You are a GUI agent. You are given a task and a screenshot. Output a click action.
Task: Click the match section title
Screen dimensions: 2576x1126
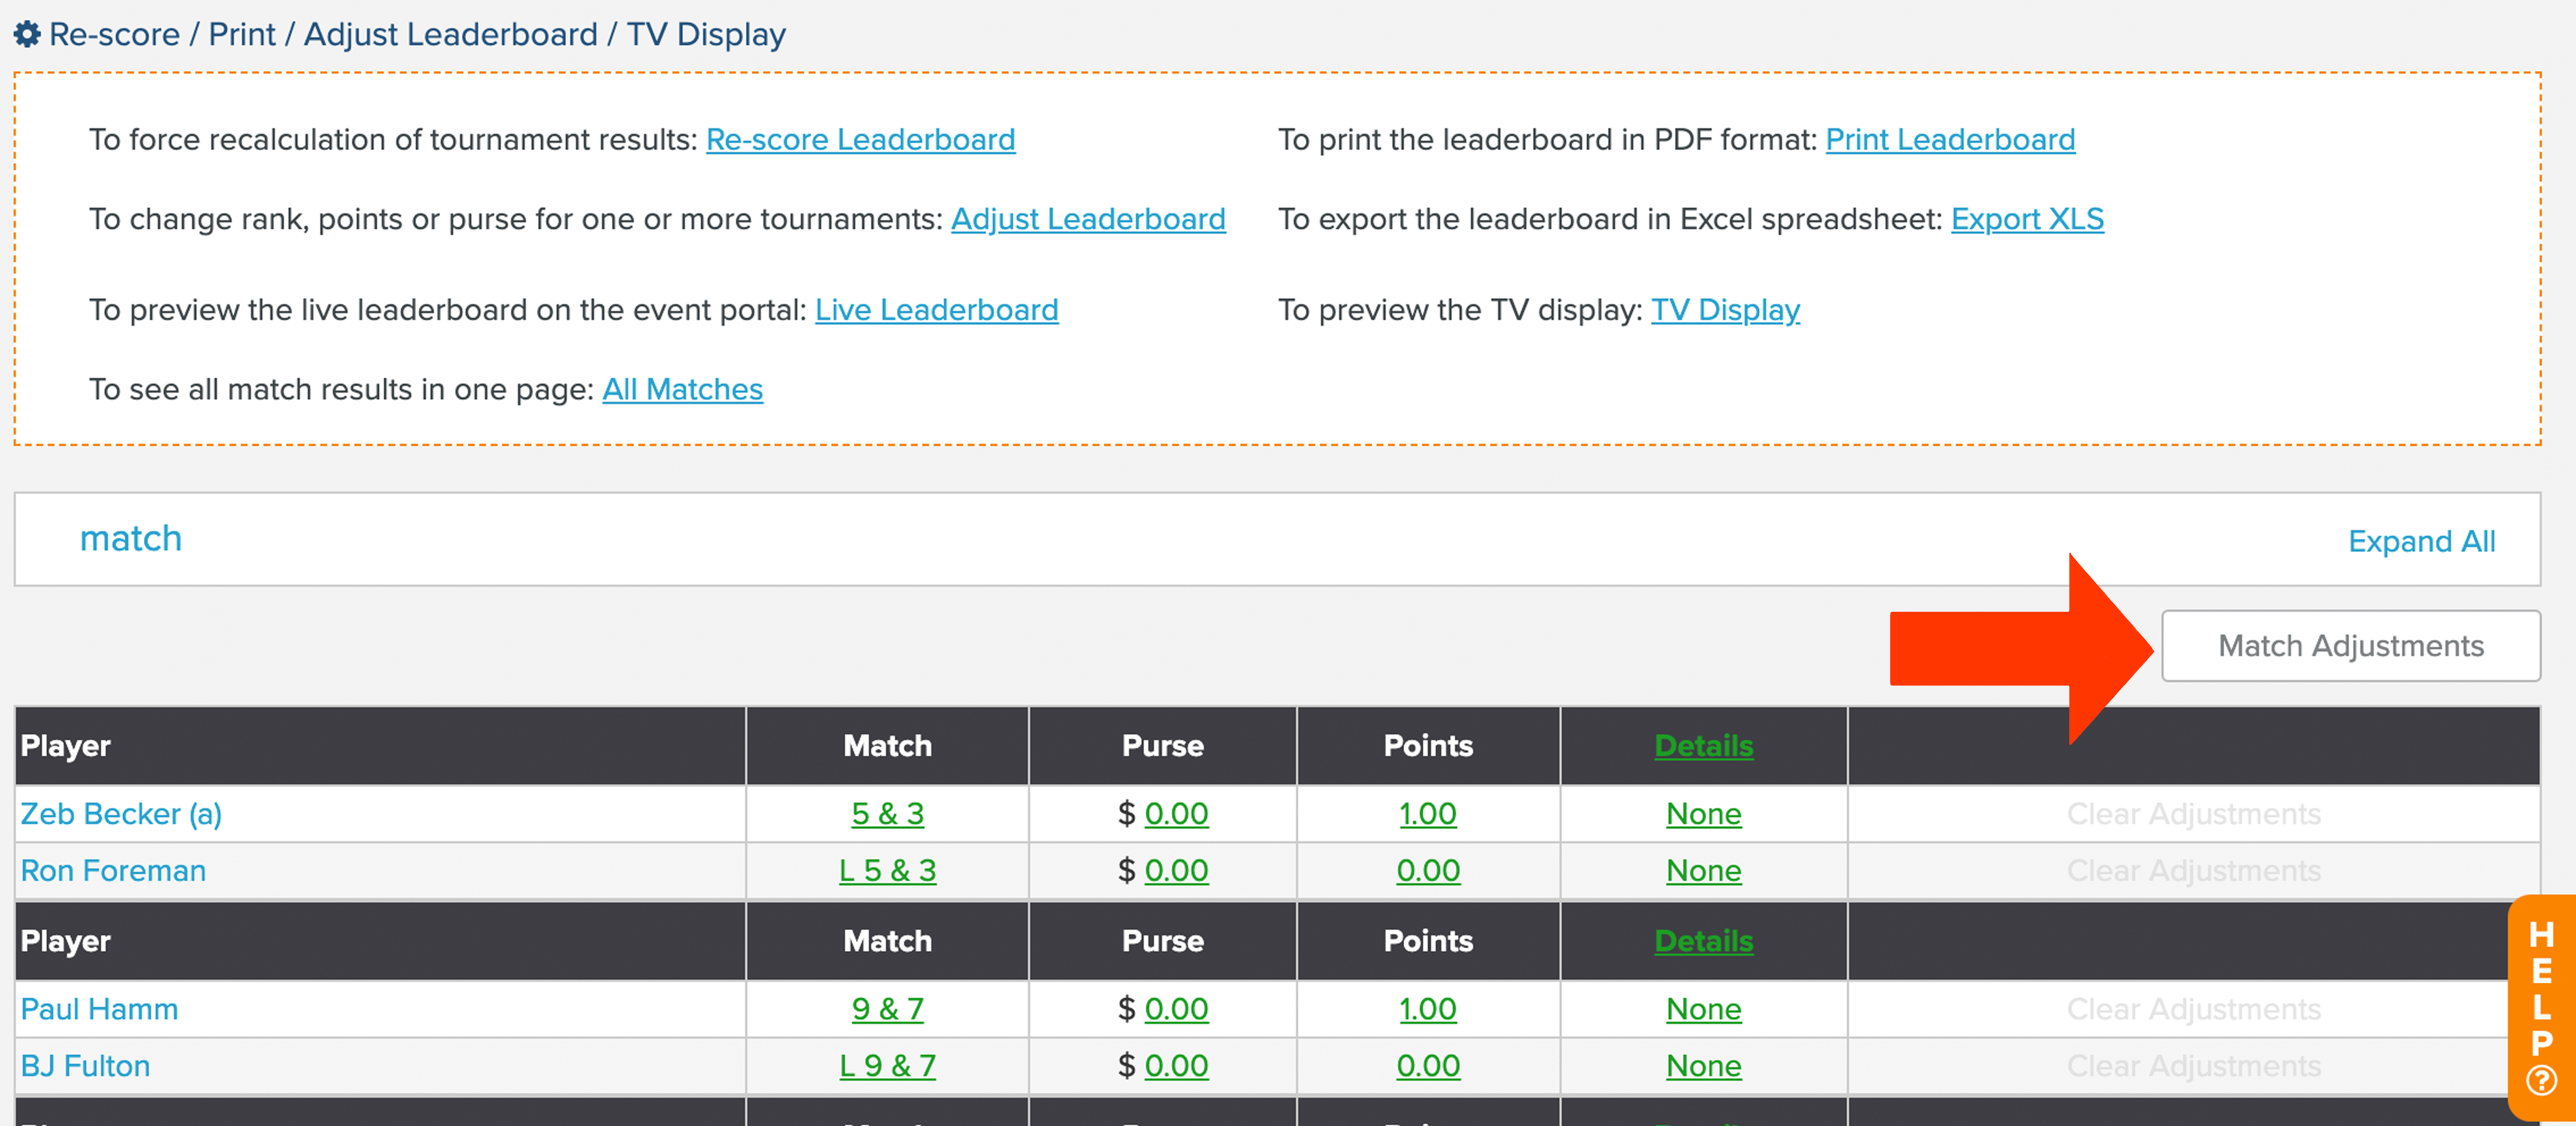(x=131, y=538)
